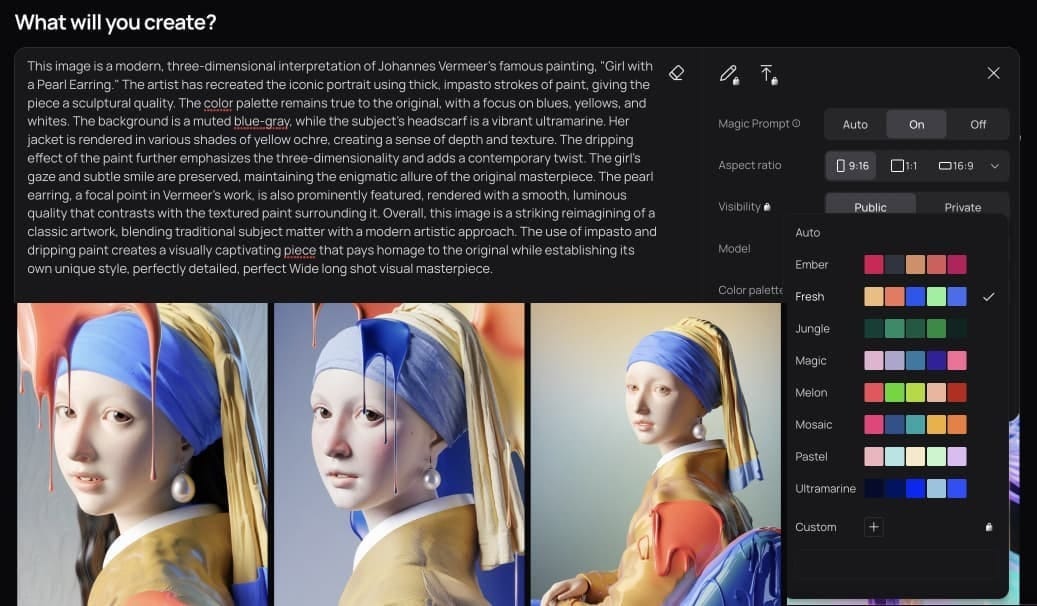The height and width of the screenshot is (606, 1037).
Task: Select Mosaic color palette
Action: [x=897, y=425]
